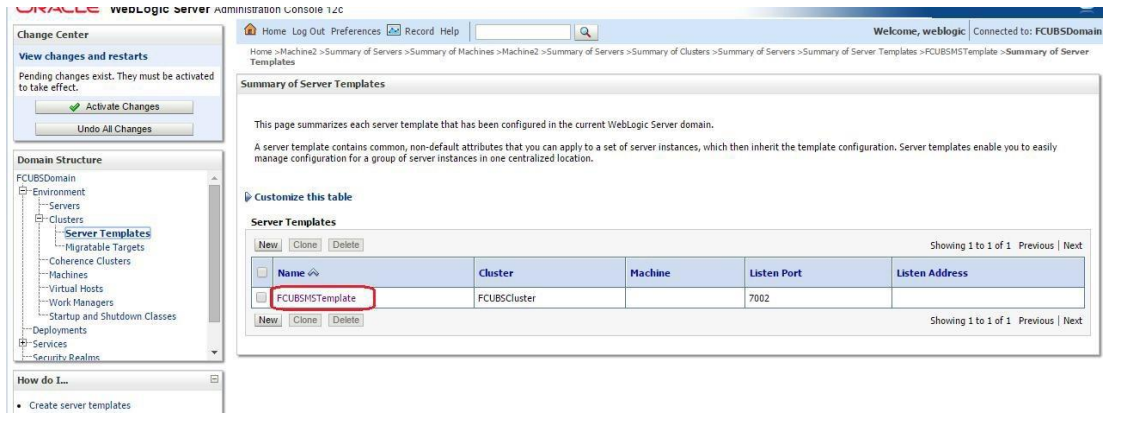Select FCUBSDomain in Domain Structure
Viewport: 1126px width, 421px height.
click(45, 178)
